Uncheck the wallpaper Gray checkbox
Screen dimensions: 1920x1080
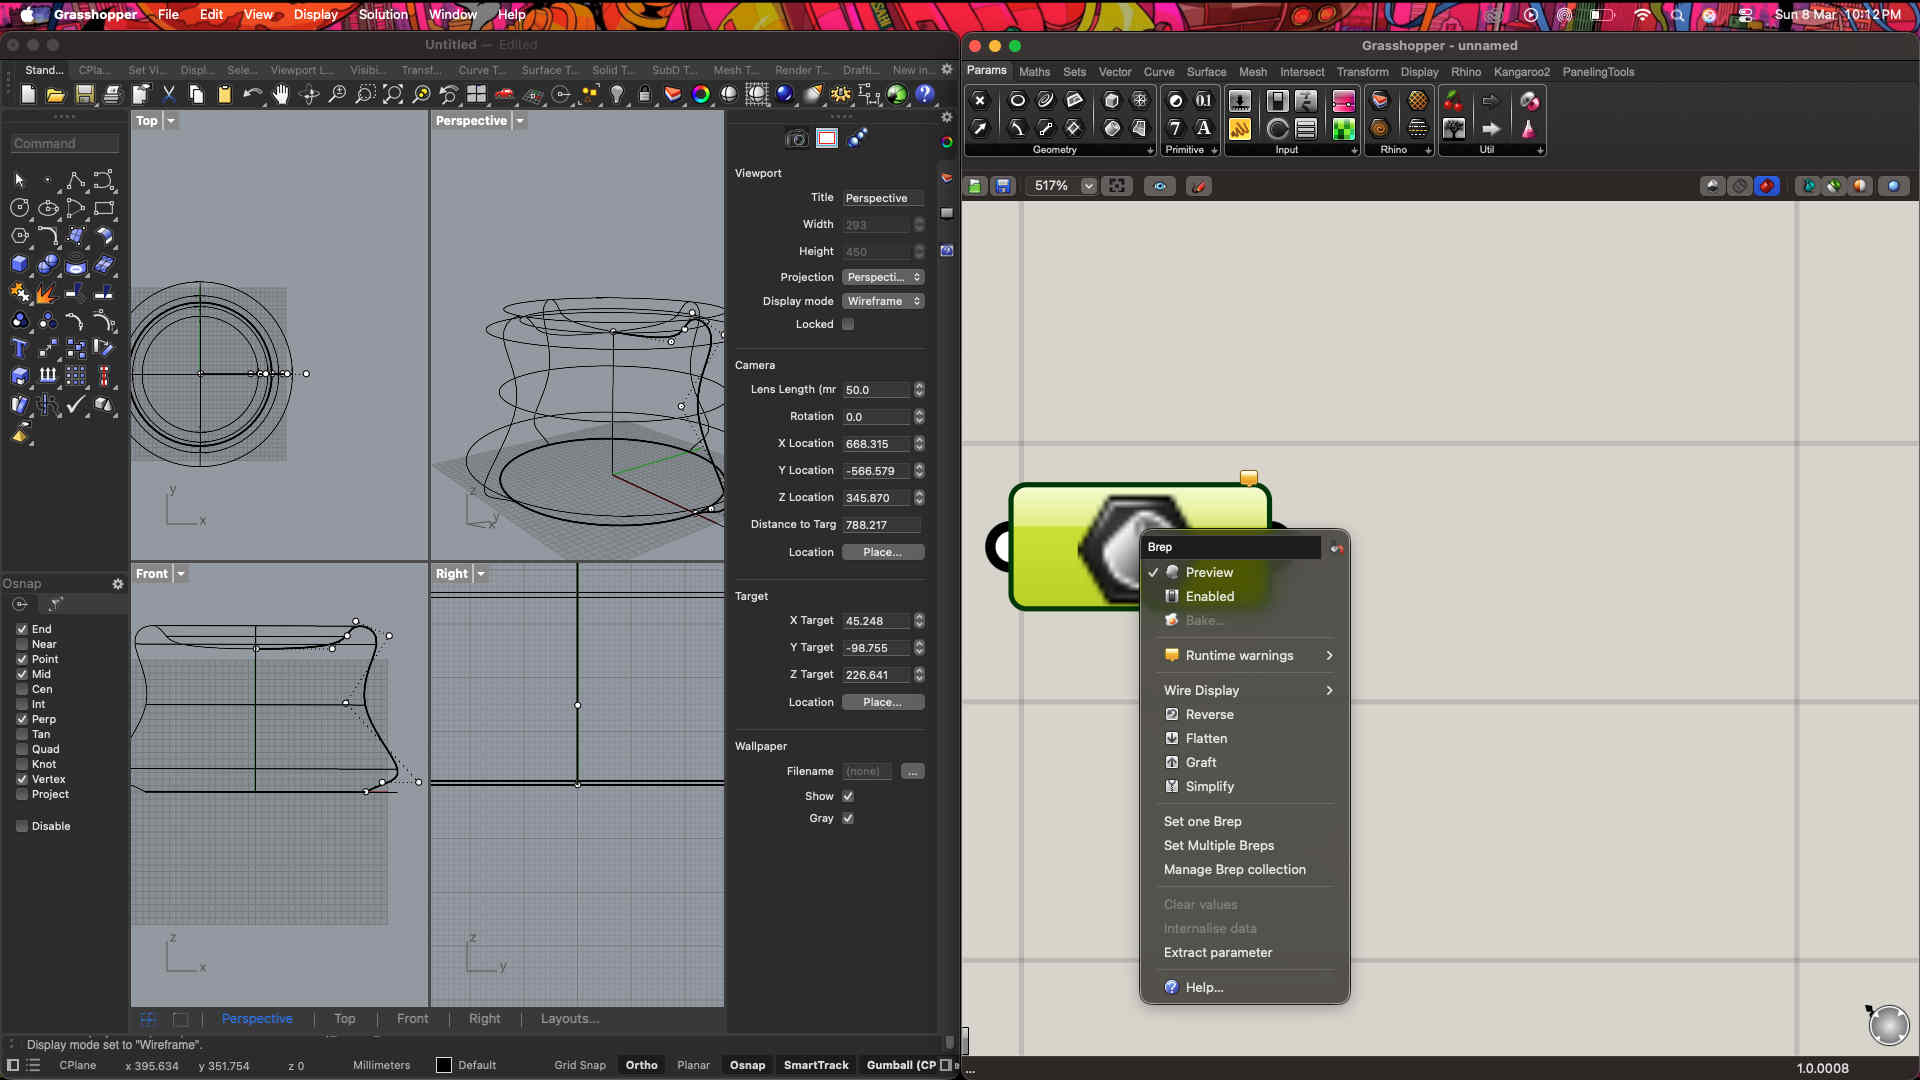point(848,818)
